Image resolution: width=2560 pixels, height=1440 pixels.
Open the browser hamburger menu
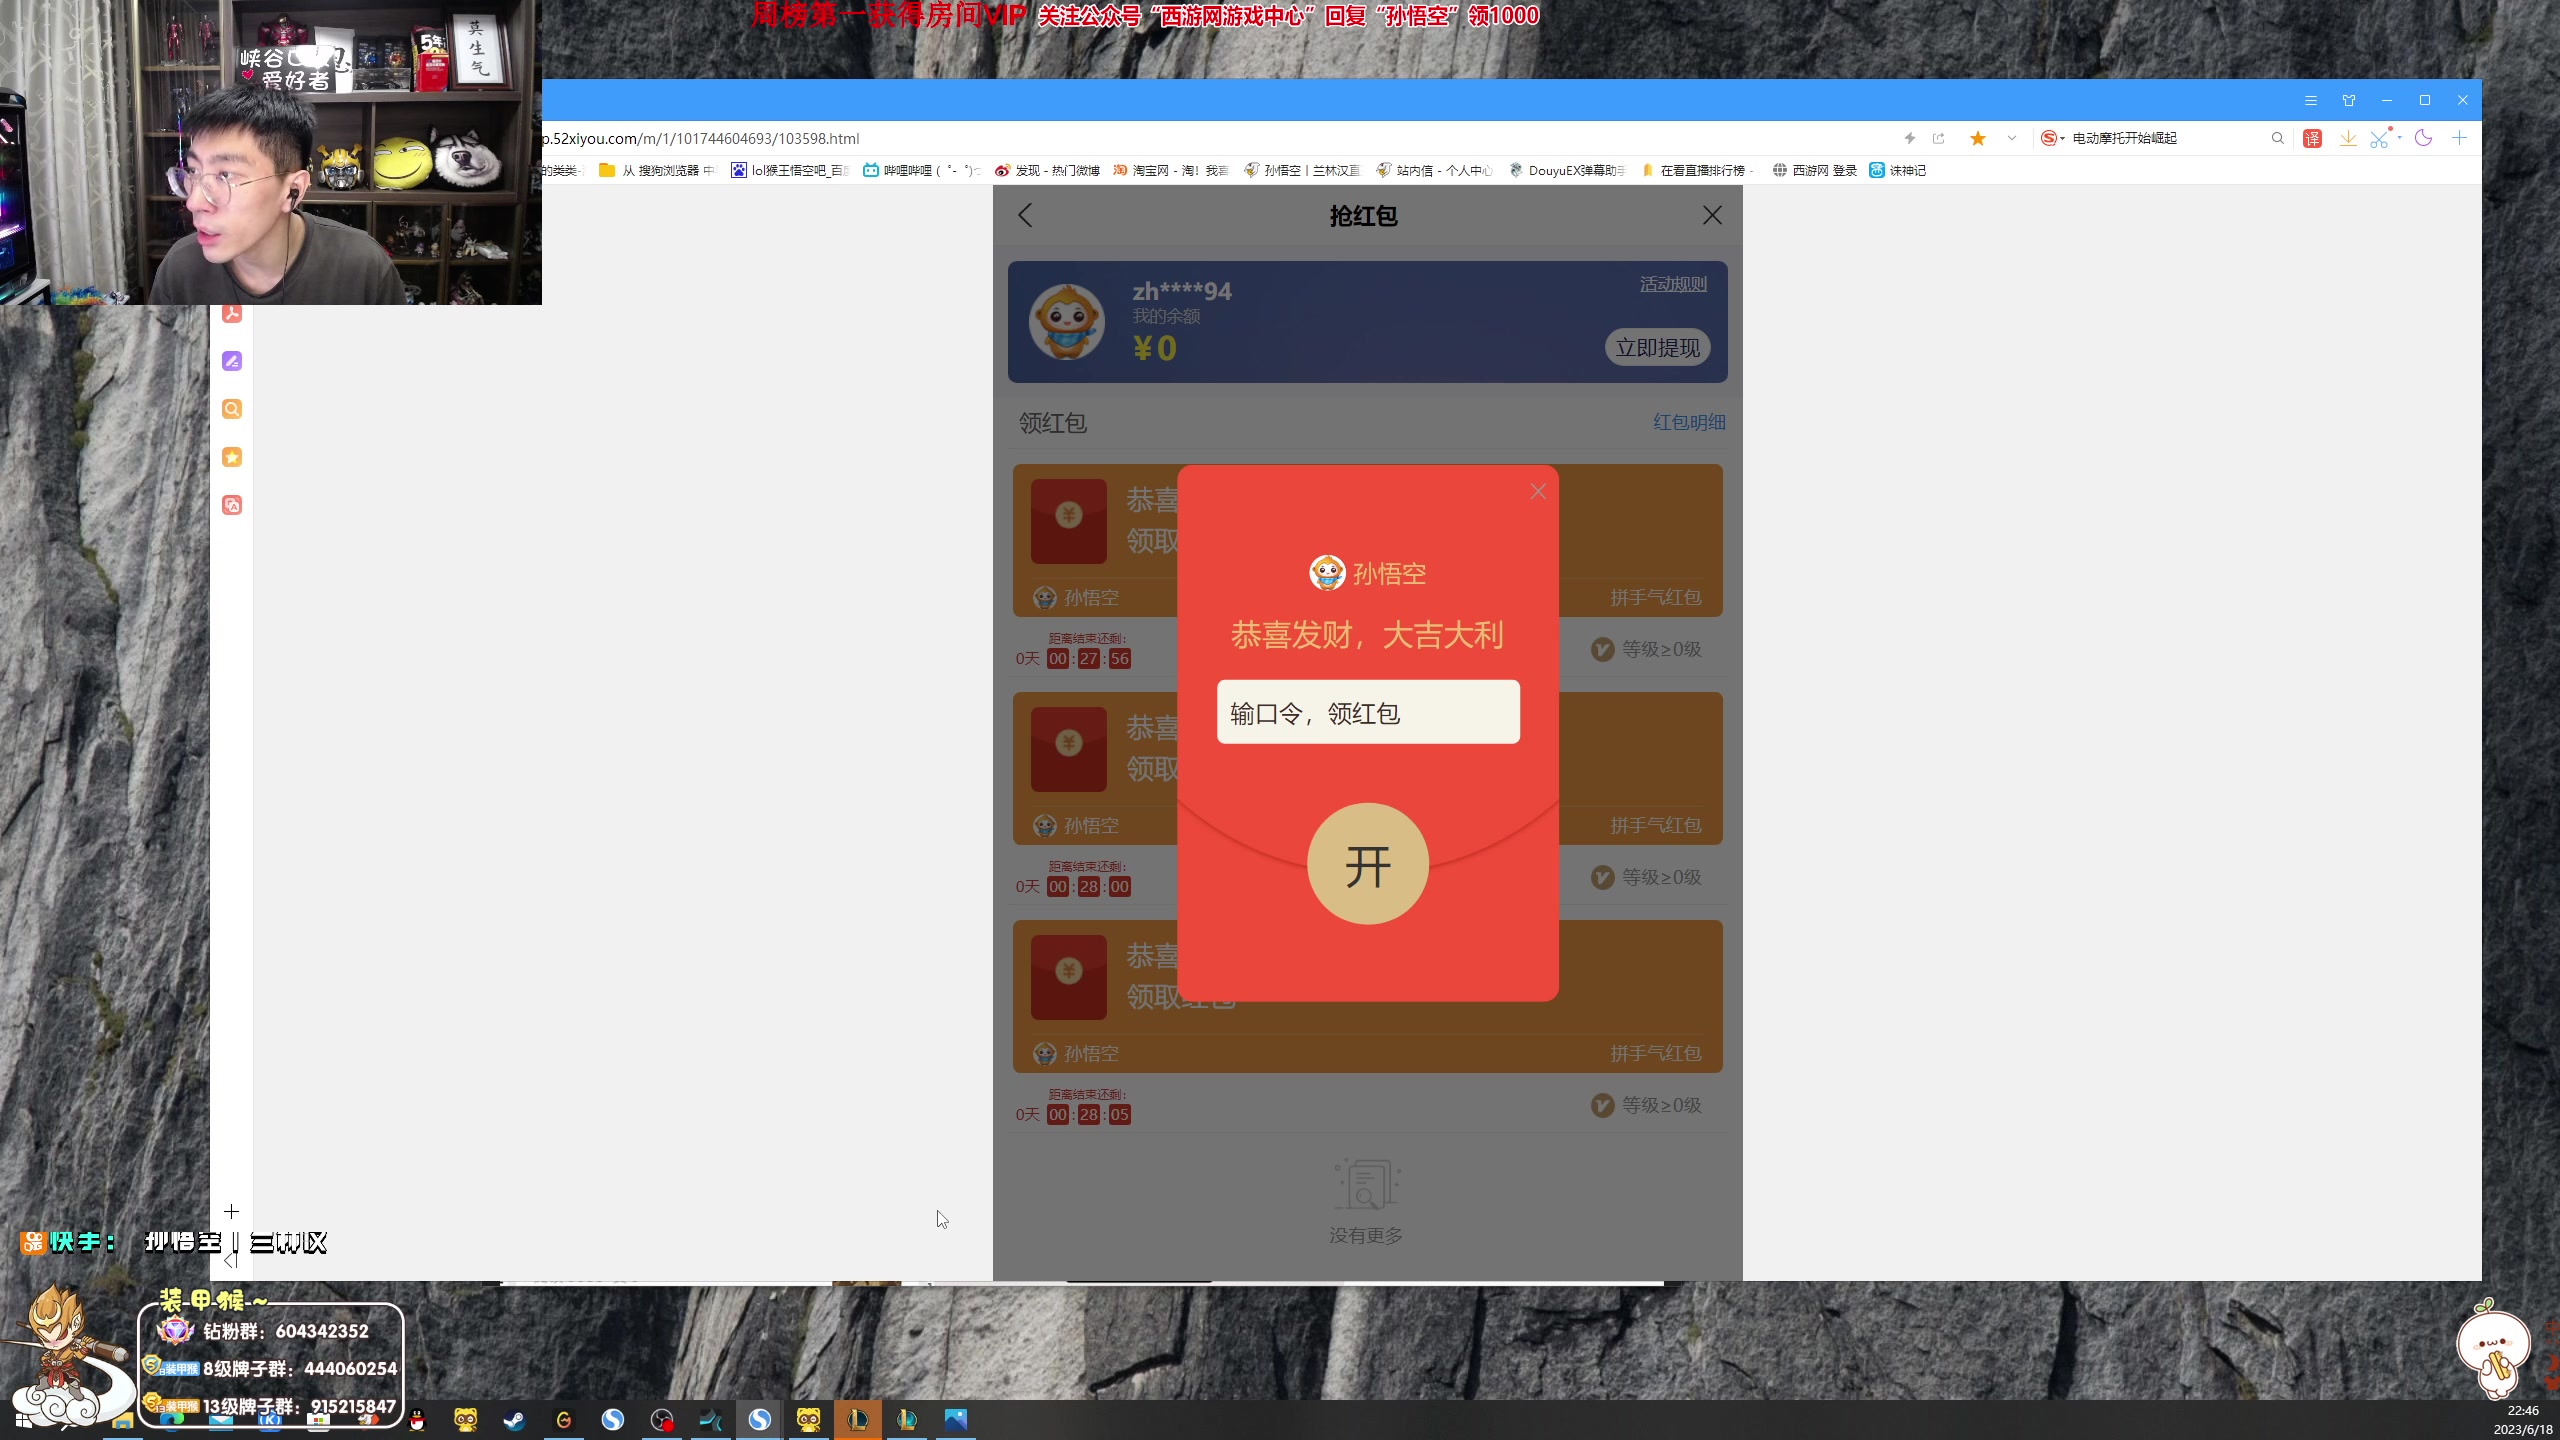pos(2310,101)
